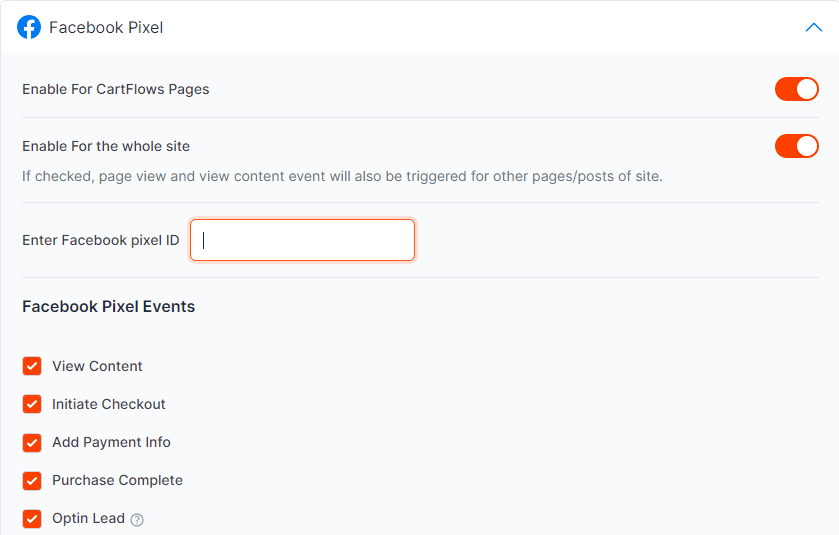Deselect the Optin Lead checkbox
This screenshot has height=535, width=839.
point(32,518)
